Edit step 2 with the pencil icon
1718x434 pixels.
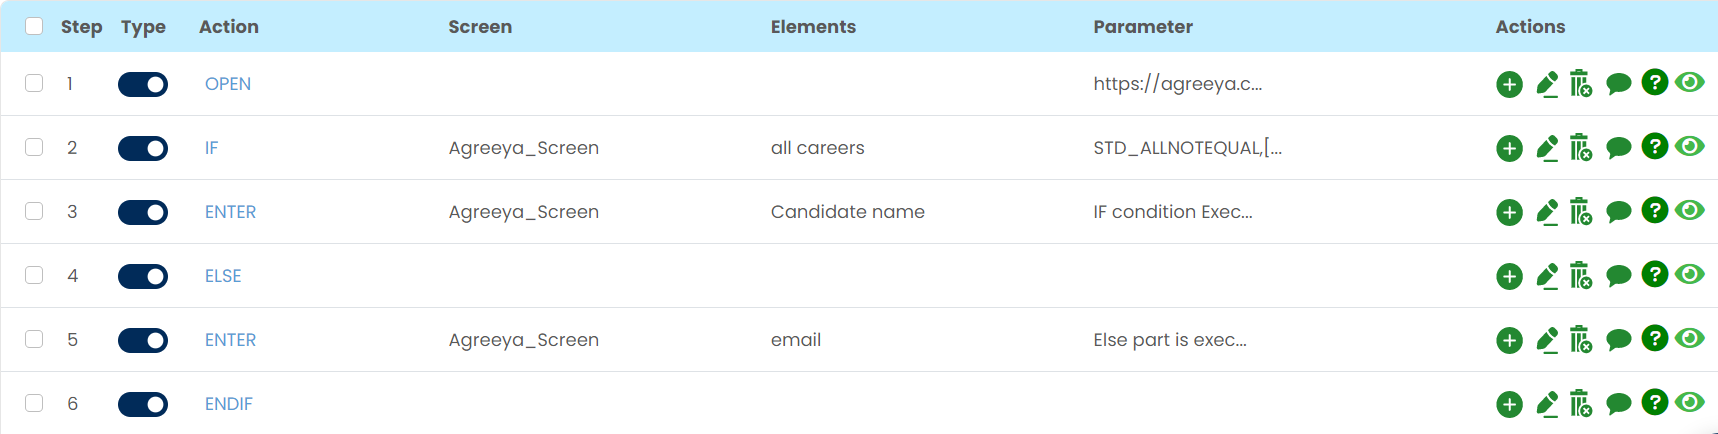coord(1547,148)
